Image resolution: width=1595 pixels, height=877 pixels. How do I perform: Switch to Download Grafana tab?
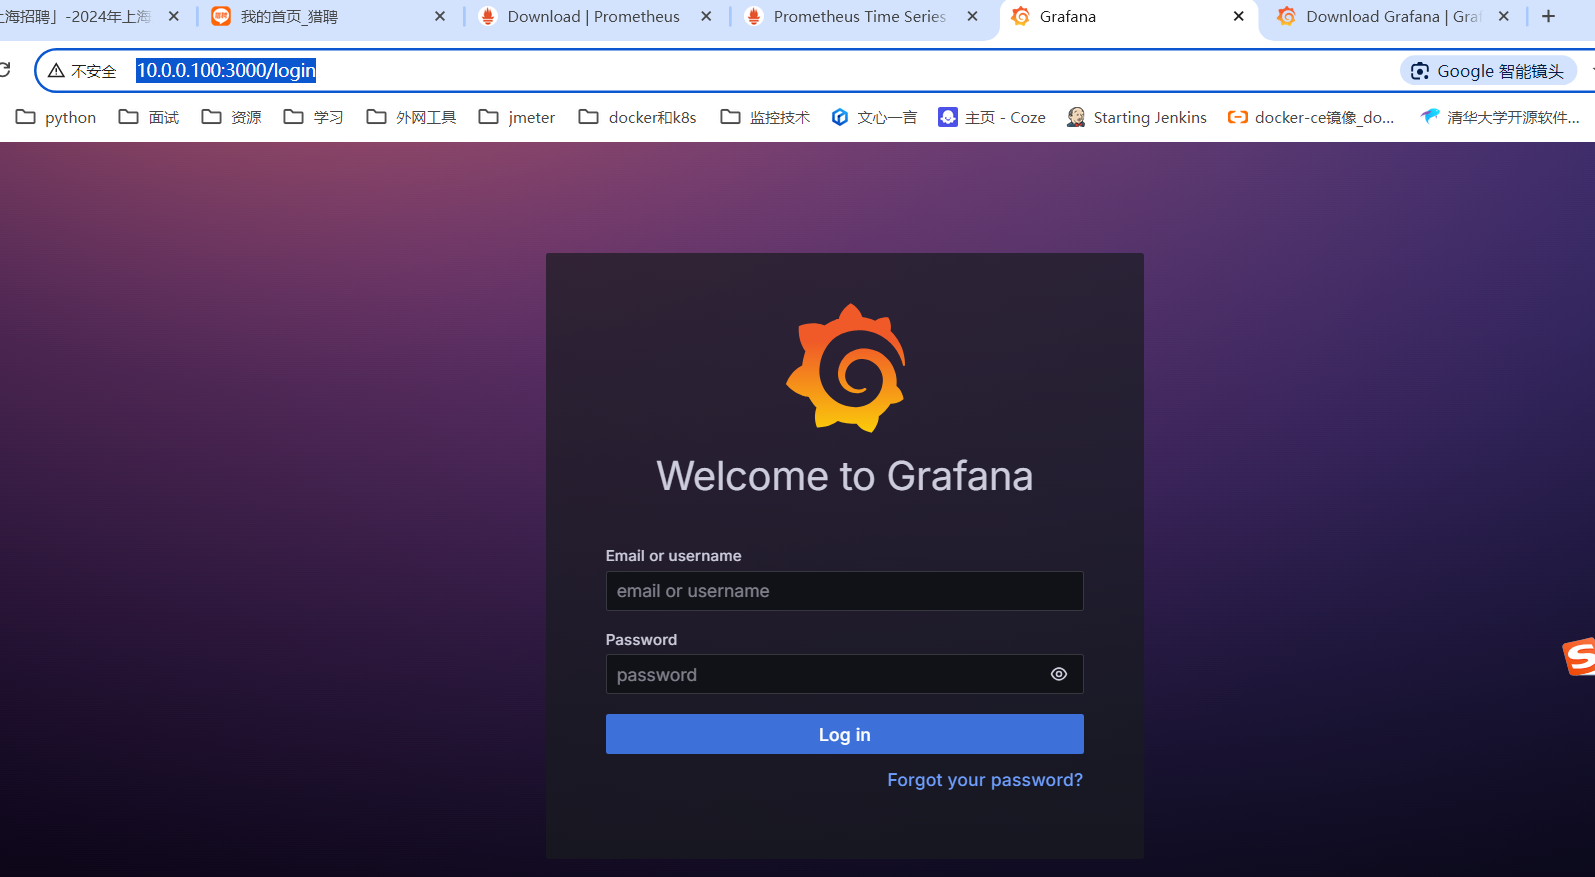(1393, 17)
